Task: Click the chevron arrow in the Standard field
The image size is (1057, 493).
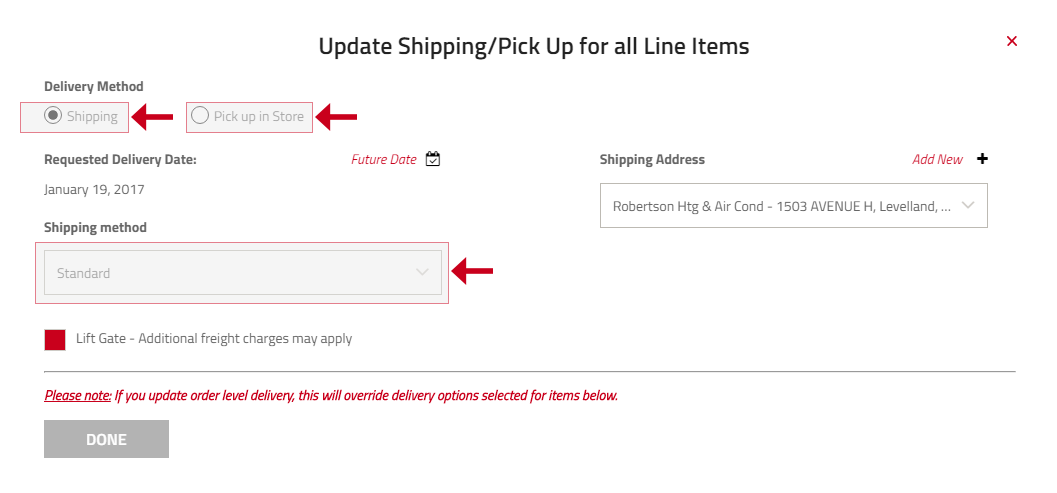Action: point(423,272)
